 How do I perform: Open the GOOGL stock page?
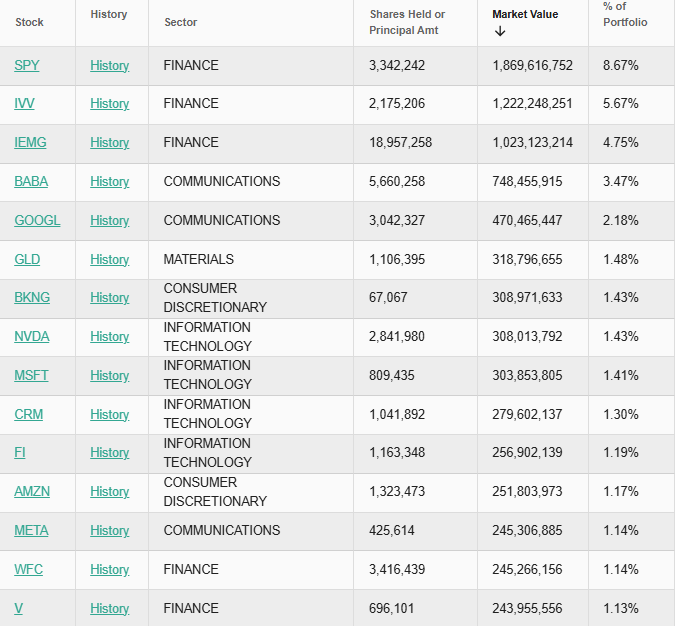(x=37, y=220)
